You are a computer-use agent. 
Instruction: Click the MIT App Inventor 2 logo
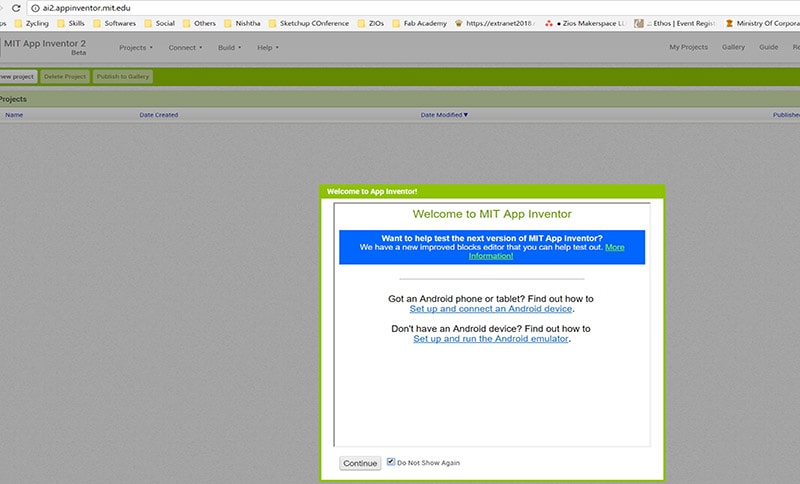(45, 46)
